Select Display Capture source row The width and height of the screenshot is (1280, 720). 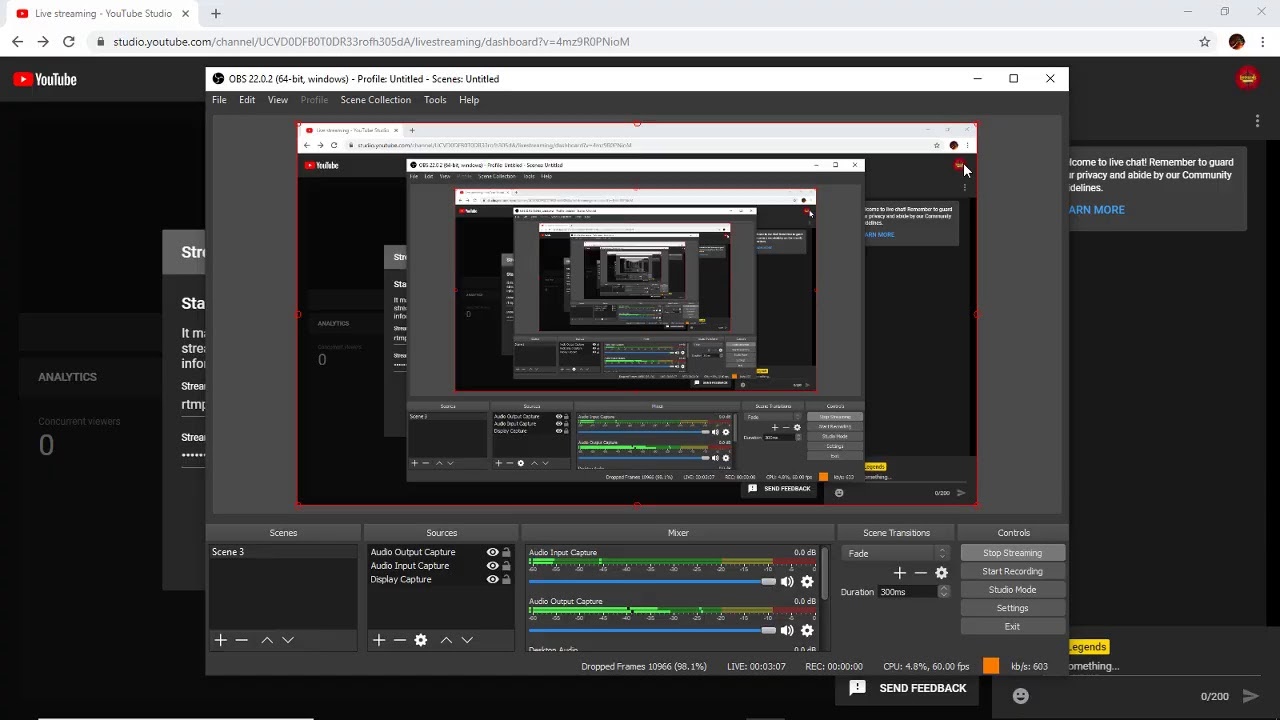pyautogui.click(x=441, y=580)
